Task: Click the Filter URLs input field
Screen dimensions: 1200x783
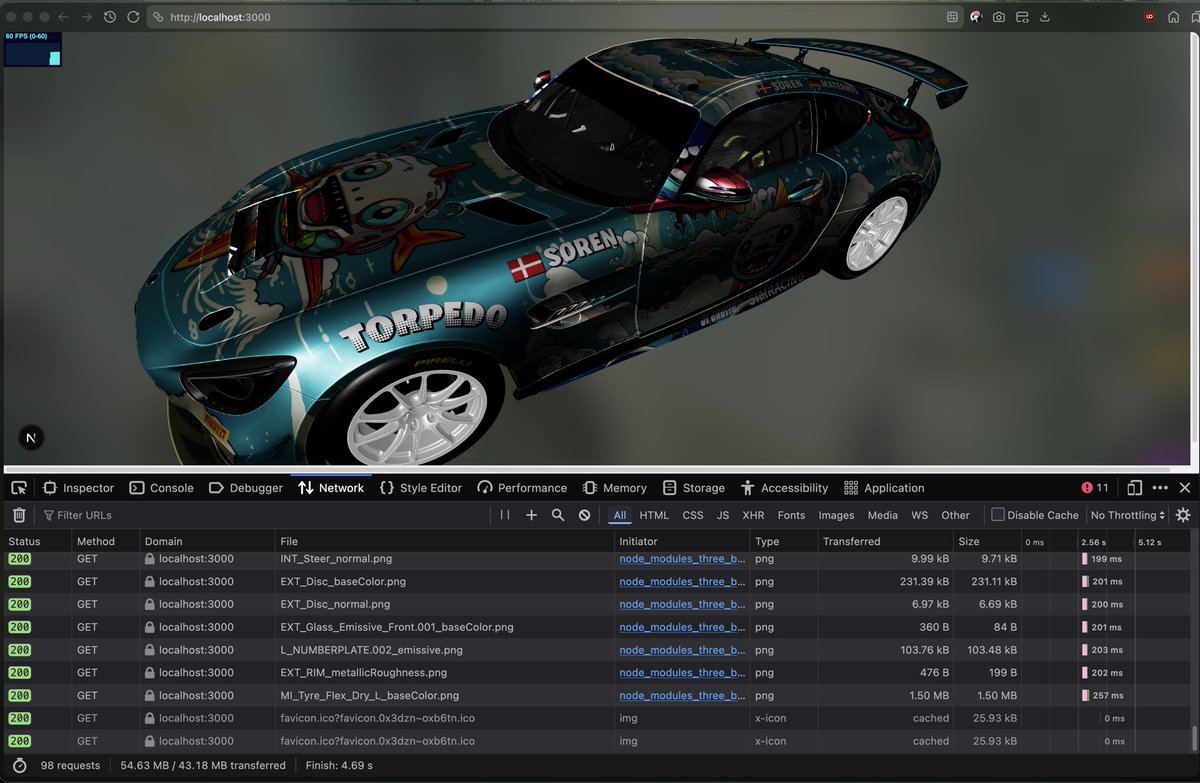Action: coord(265,515)
